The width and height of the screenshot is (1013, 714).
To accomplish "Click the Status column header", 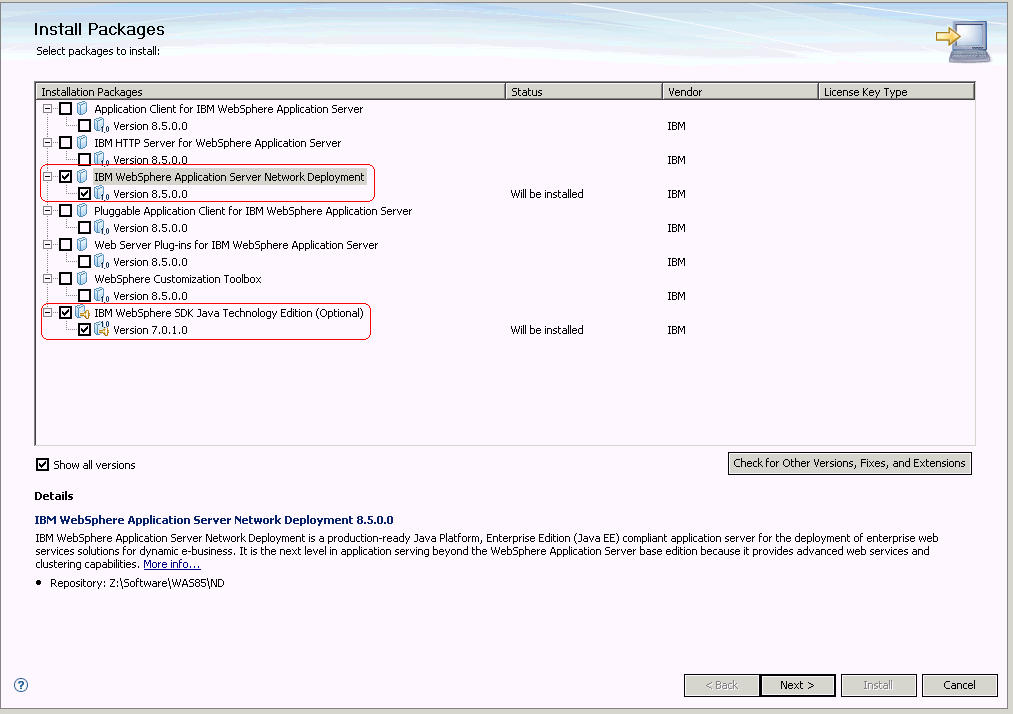I will pos(583,92).
